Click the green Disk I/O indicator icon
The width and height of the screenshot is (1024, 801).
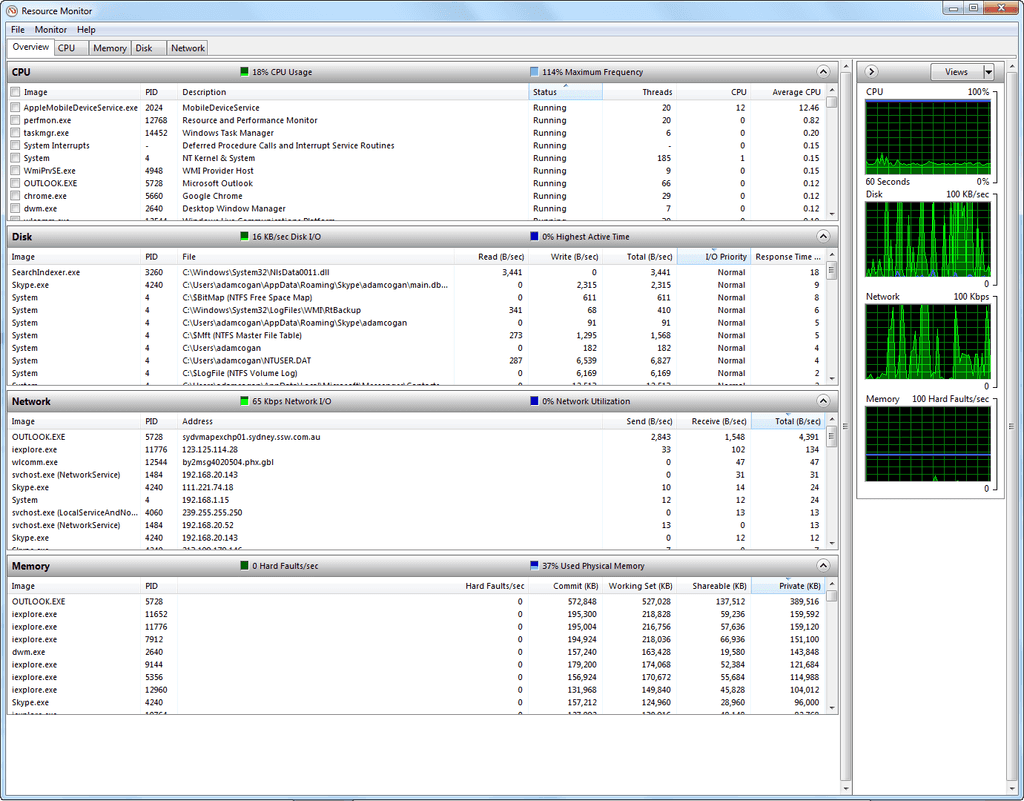point(243,236)
